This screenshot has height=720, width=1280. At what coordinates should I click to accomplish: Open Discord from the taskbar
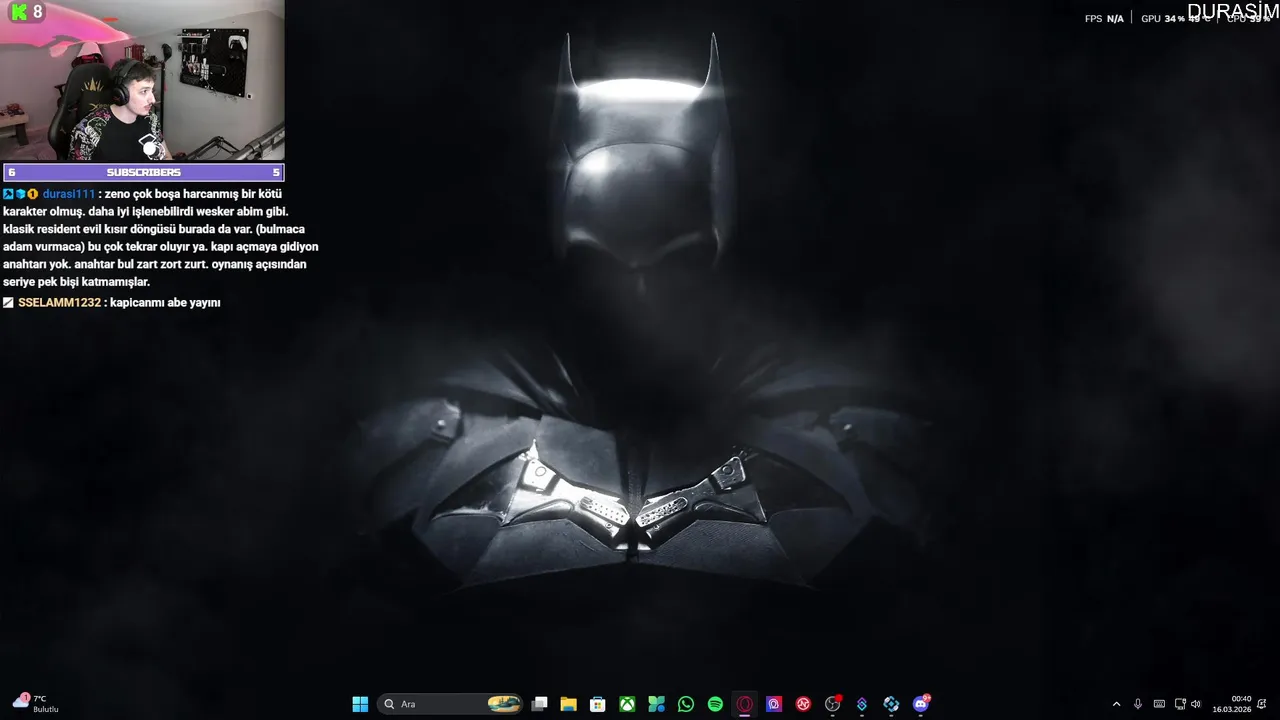point(920,704)
